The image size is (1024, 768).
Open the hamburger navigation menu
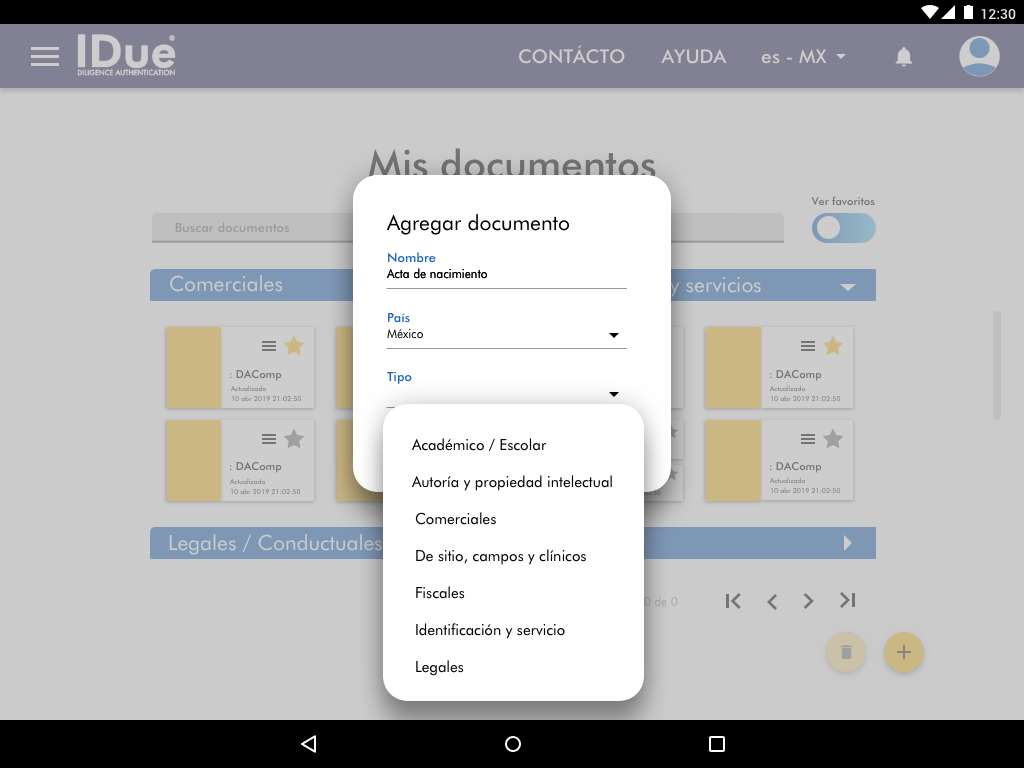45,56
